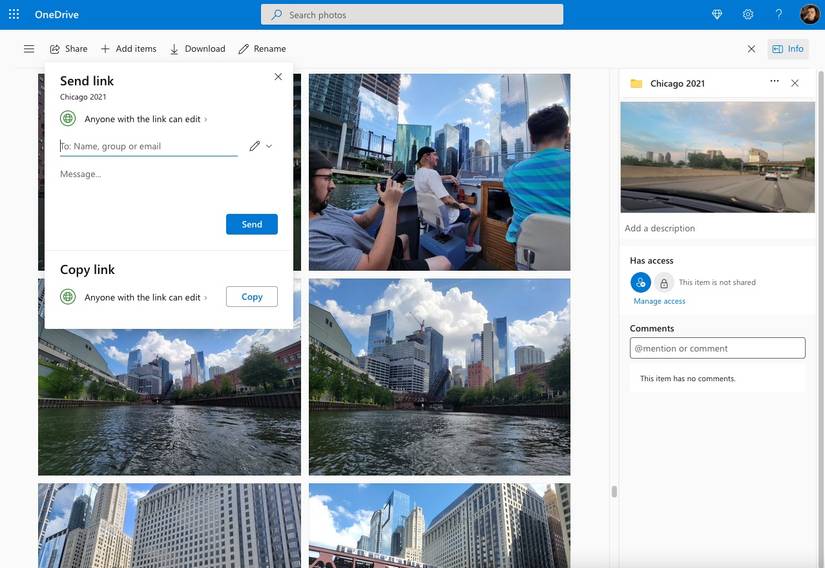Click the recipient name or email field

tap(149, 146)
